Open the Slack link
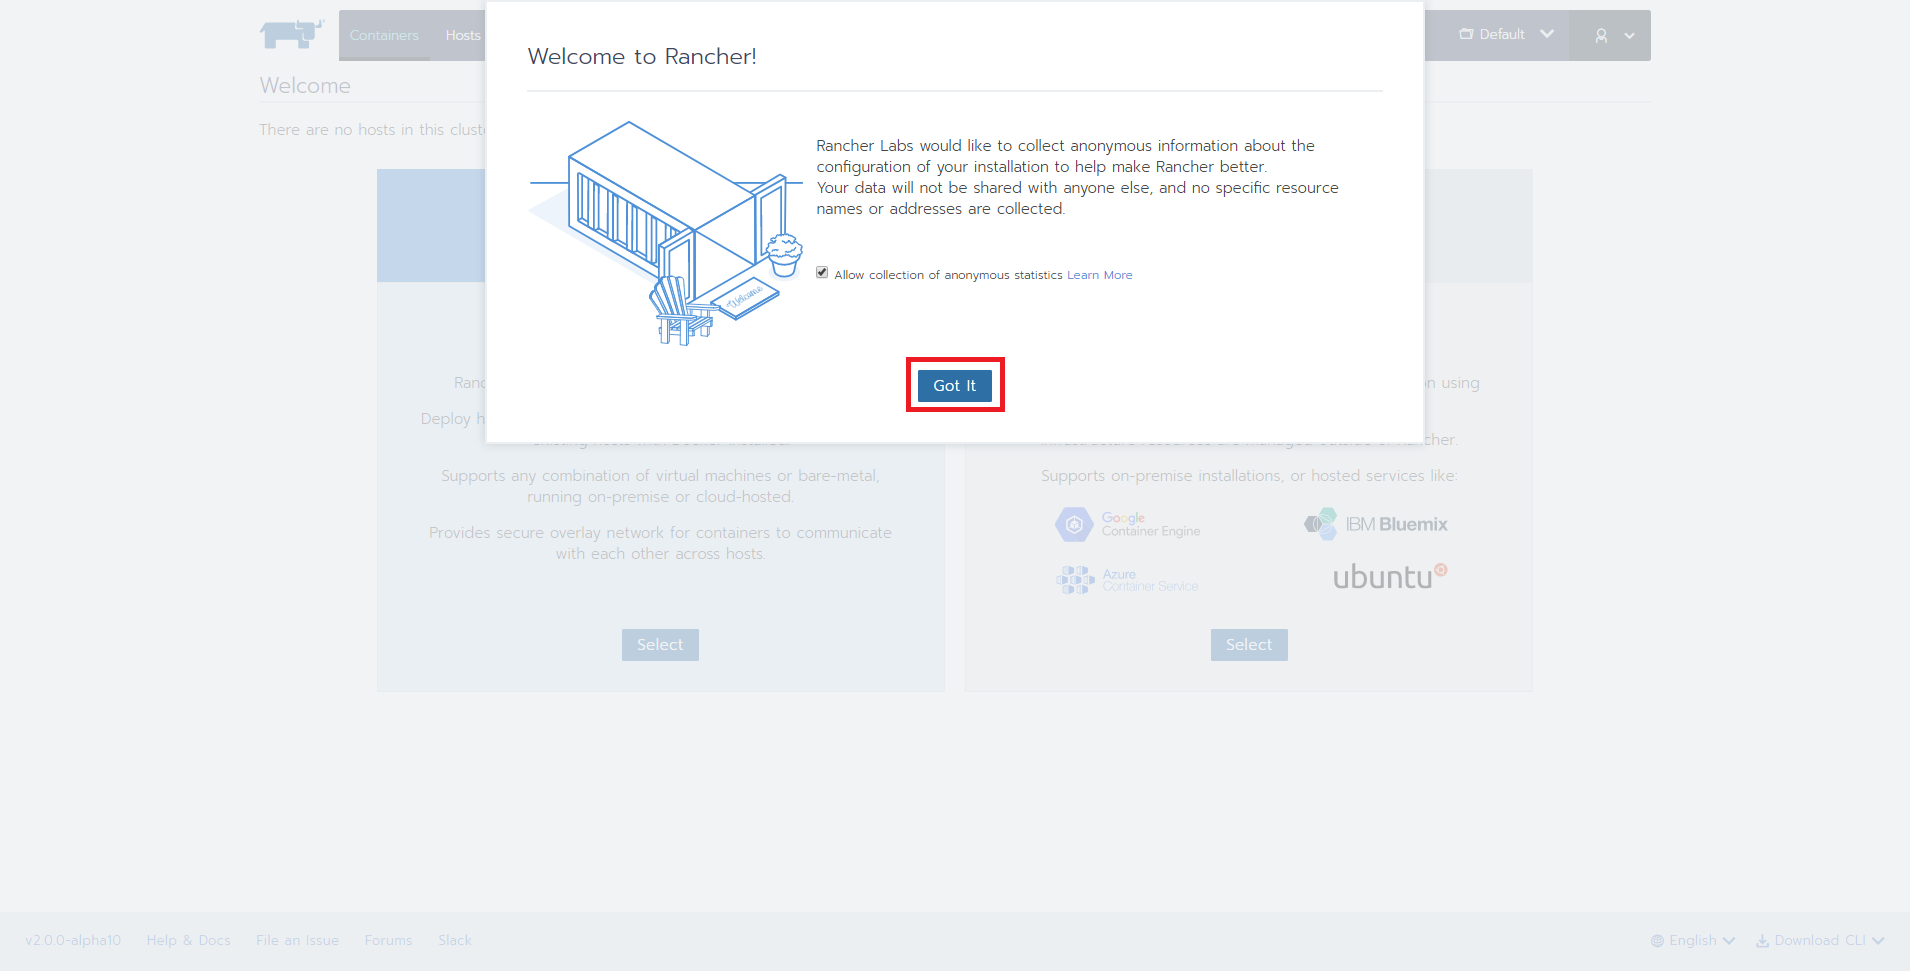 coord(454,941)
